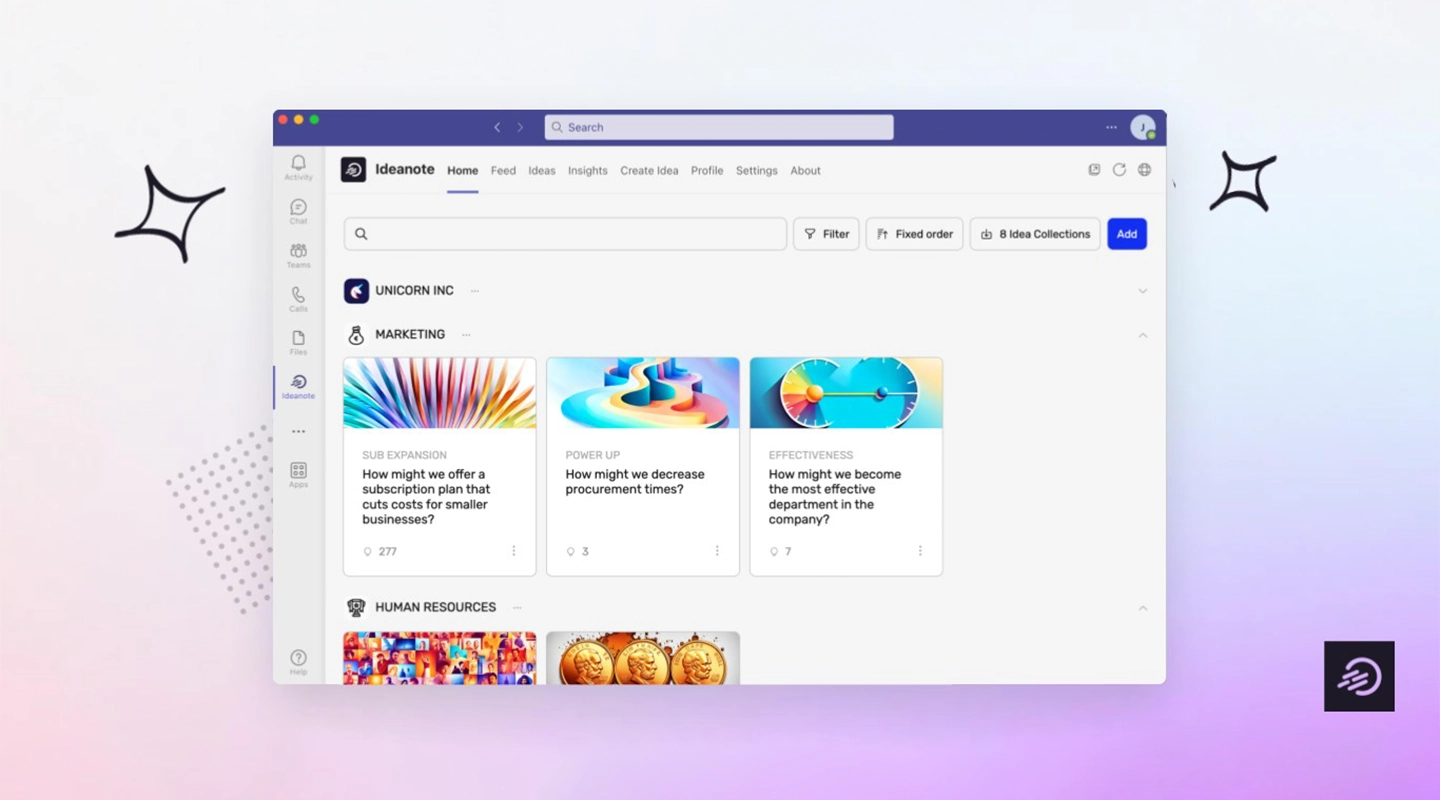Open the Activity bell in sidebar
This screenshot has width=1440, height=800.
tap(298, 167)
